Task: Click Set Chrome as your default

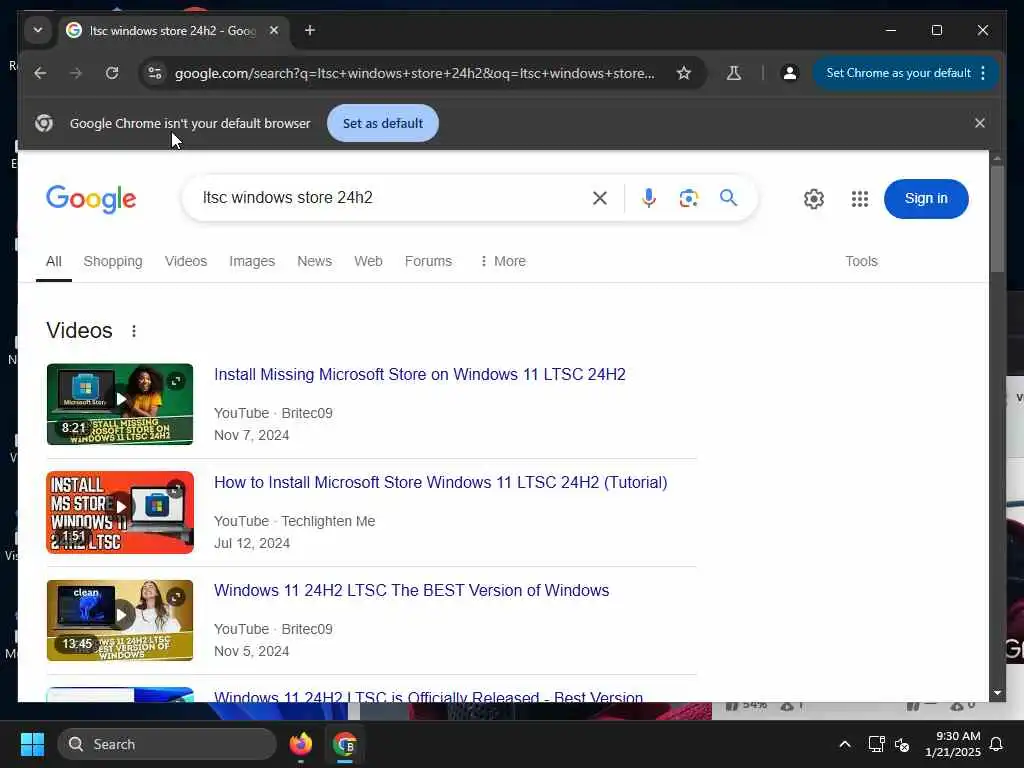Action: tap(899, 73)
